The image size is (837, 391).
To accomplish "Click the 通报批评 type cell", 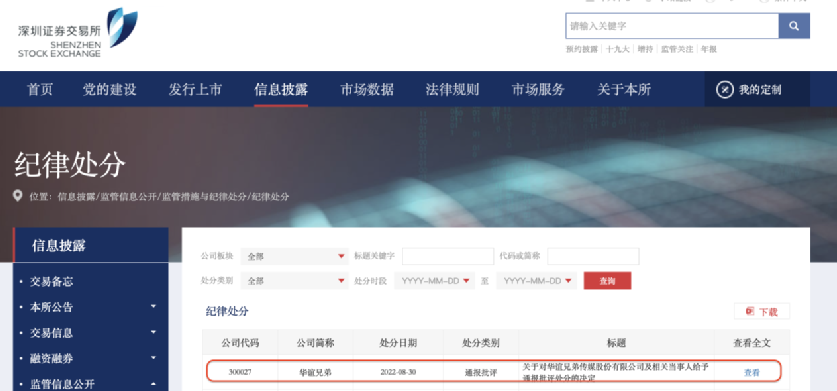I will (x=480, y=373).
